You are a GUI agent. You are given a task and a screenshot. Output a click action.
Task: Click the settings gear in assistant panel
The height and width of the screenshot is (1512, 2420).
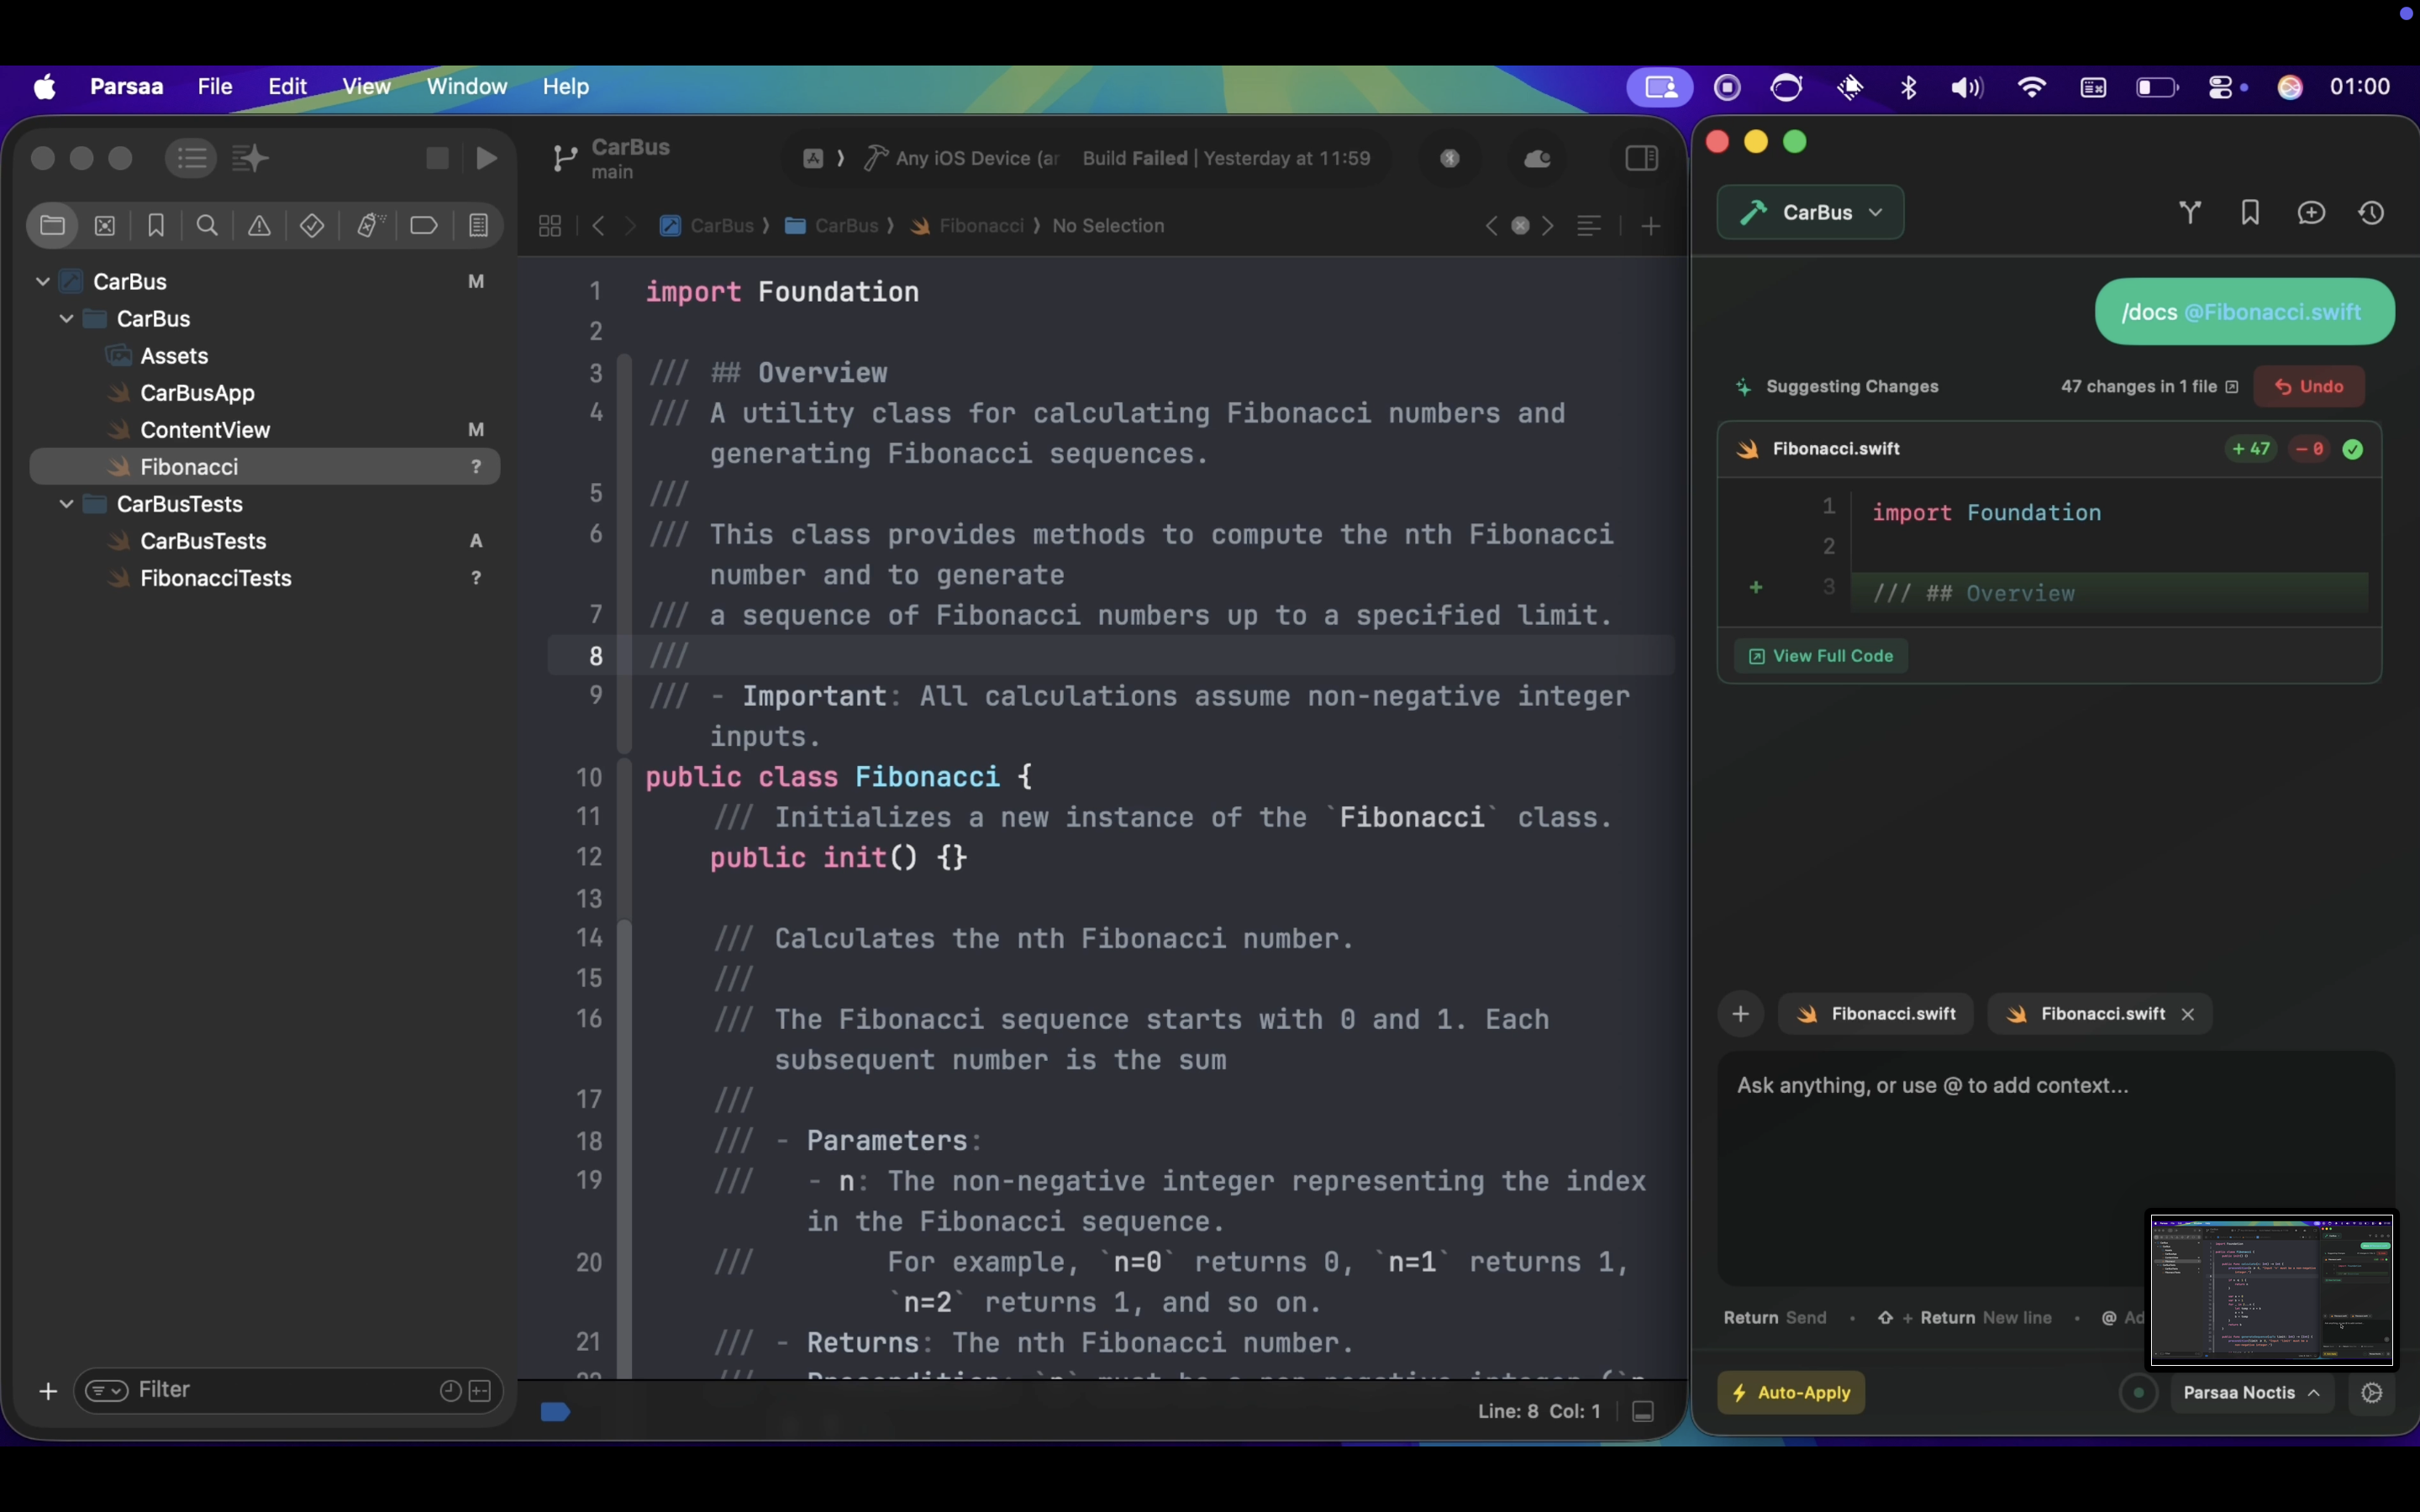[x=2371, y=1393]
